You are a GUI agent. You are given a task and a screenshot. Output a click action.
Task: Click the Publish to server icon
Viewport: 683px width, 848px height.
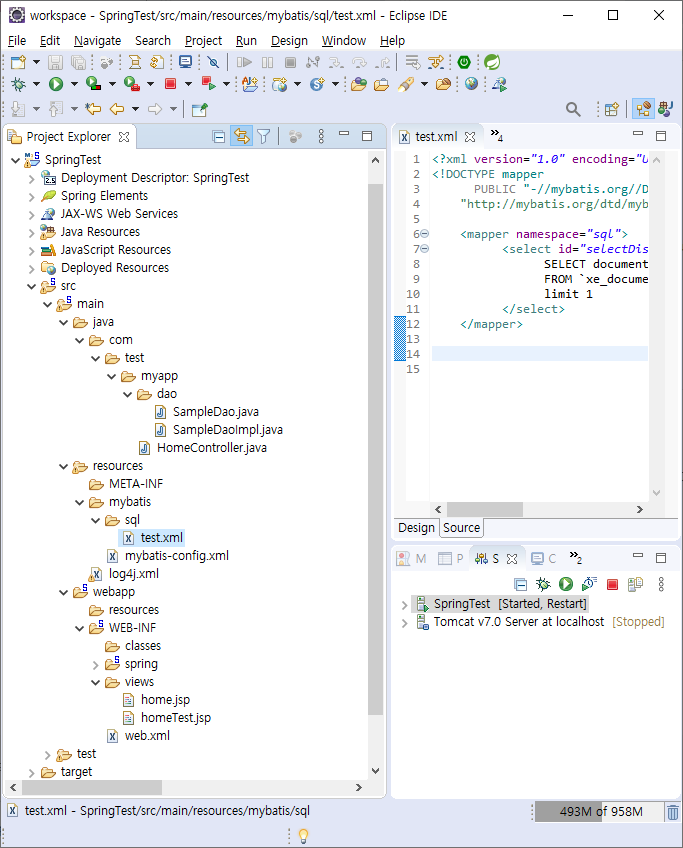[635, 584]
